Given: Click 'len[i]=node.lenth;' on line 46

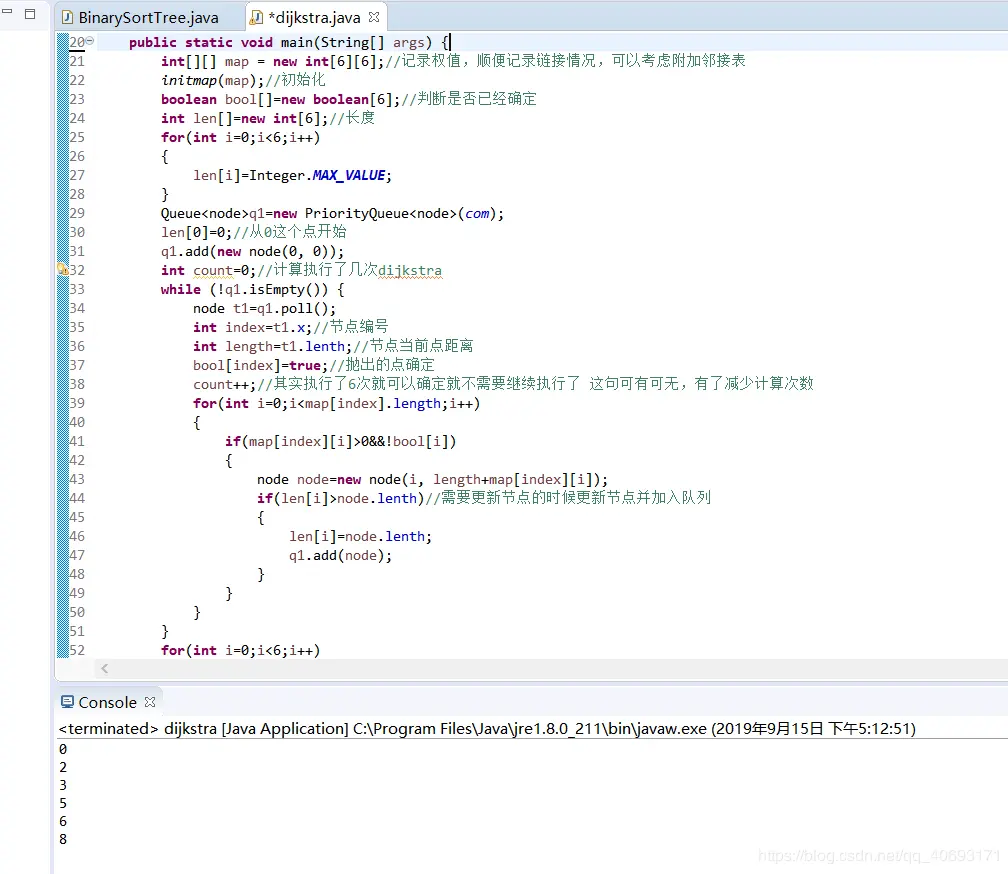Looking at the screenshot, I should click(x=360, y=537).
